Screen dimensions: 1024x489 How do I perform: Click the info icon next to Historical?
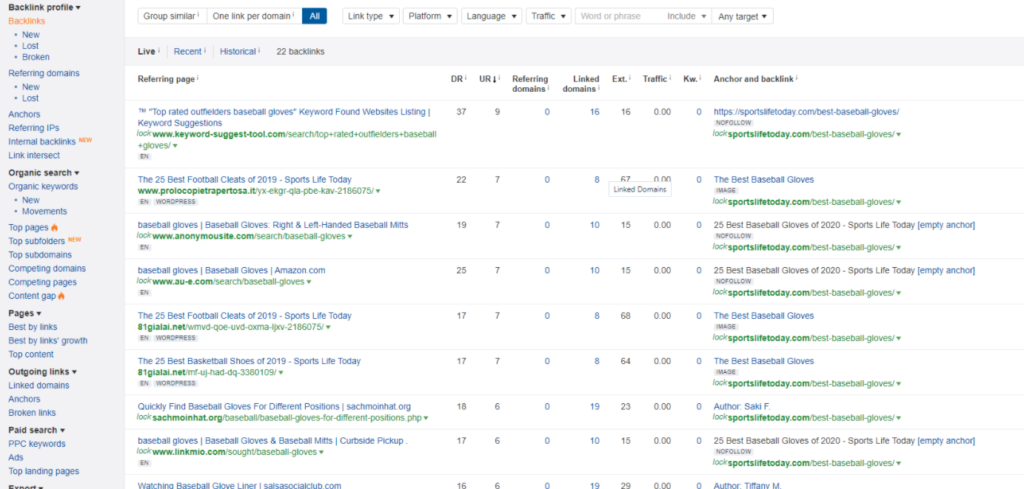tap(259, 50)
